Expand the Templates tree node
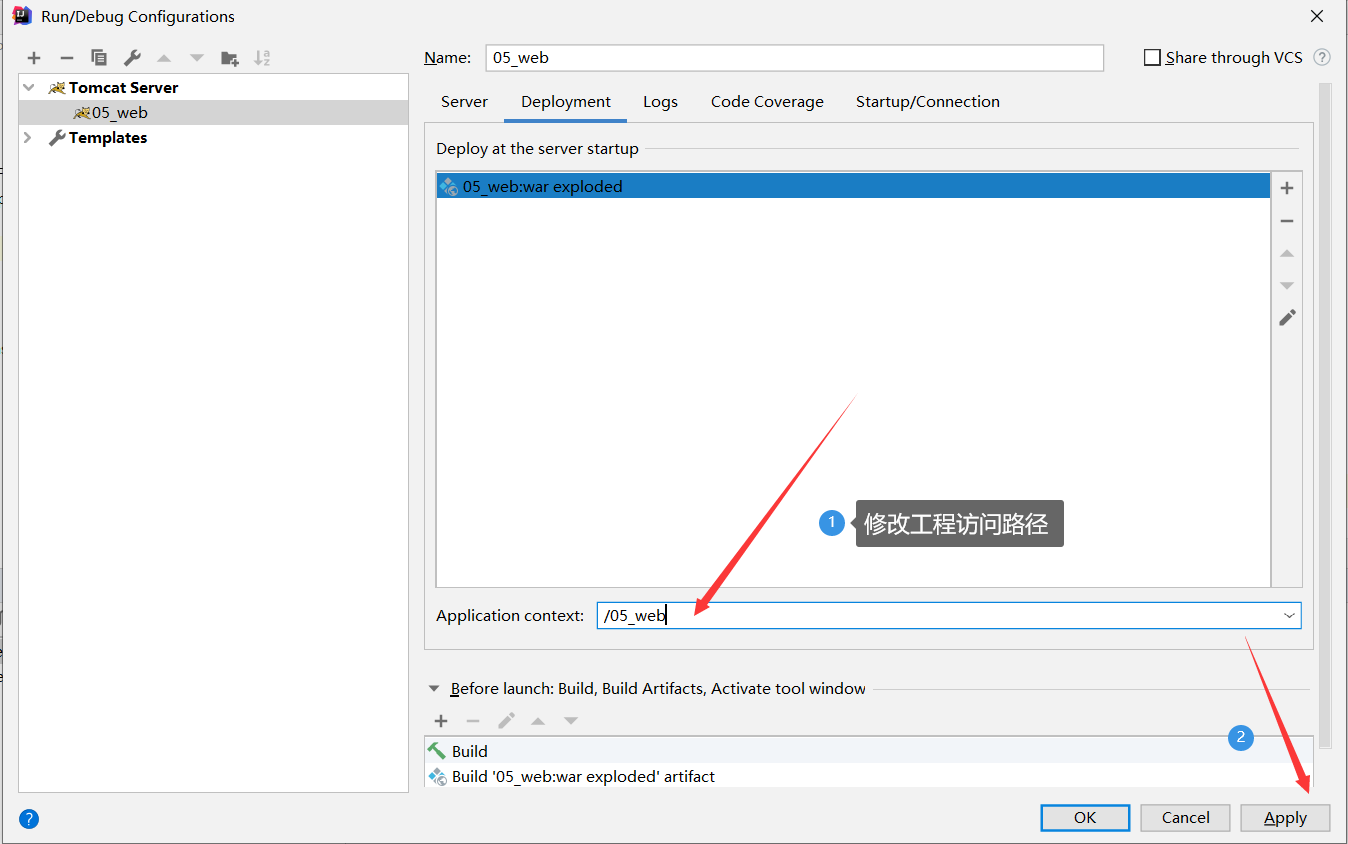 point(26,137)
